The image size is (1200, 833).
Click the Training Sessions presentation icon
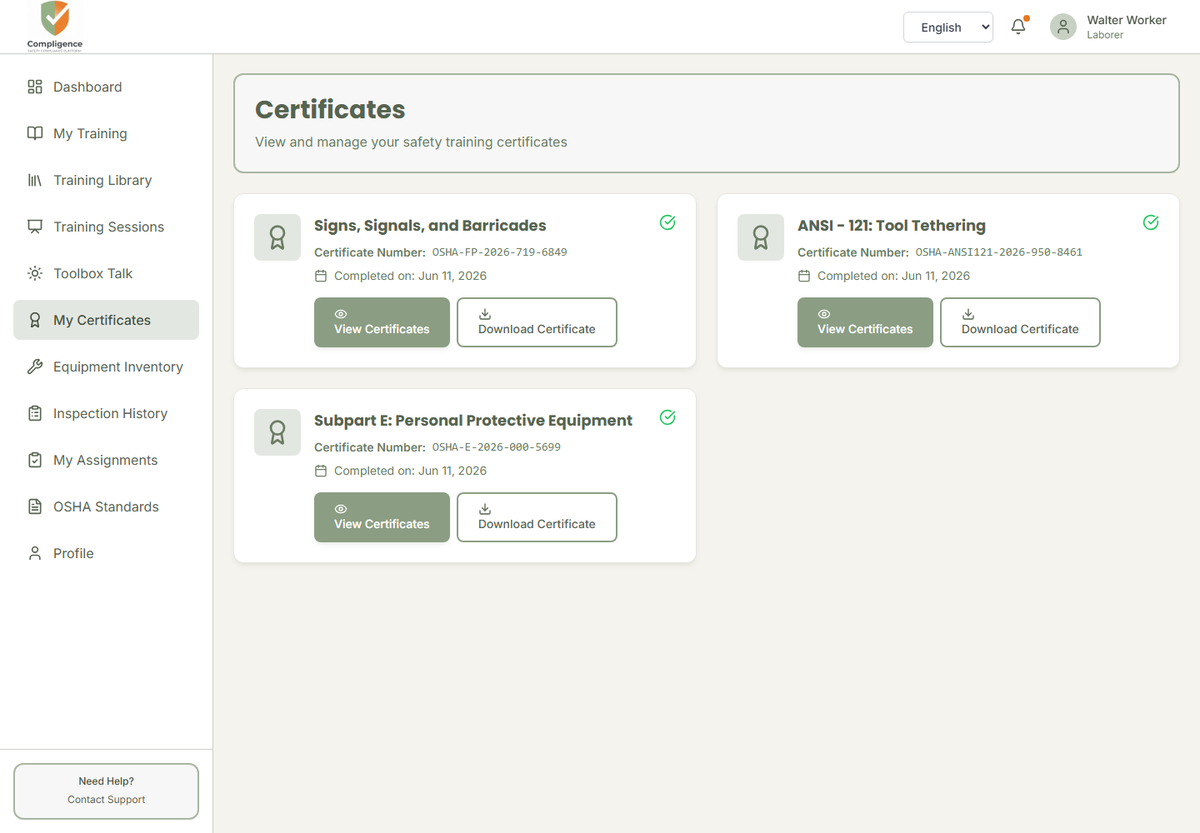pyautogui.click(x=35, y=227)
